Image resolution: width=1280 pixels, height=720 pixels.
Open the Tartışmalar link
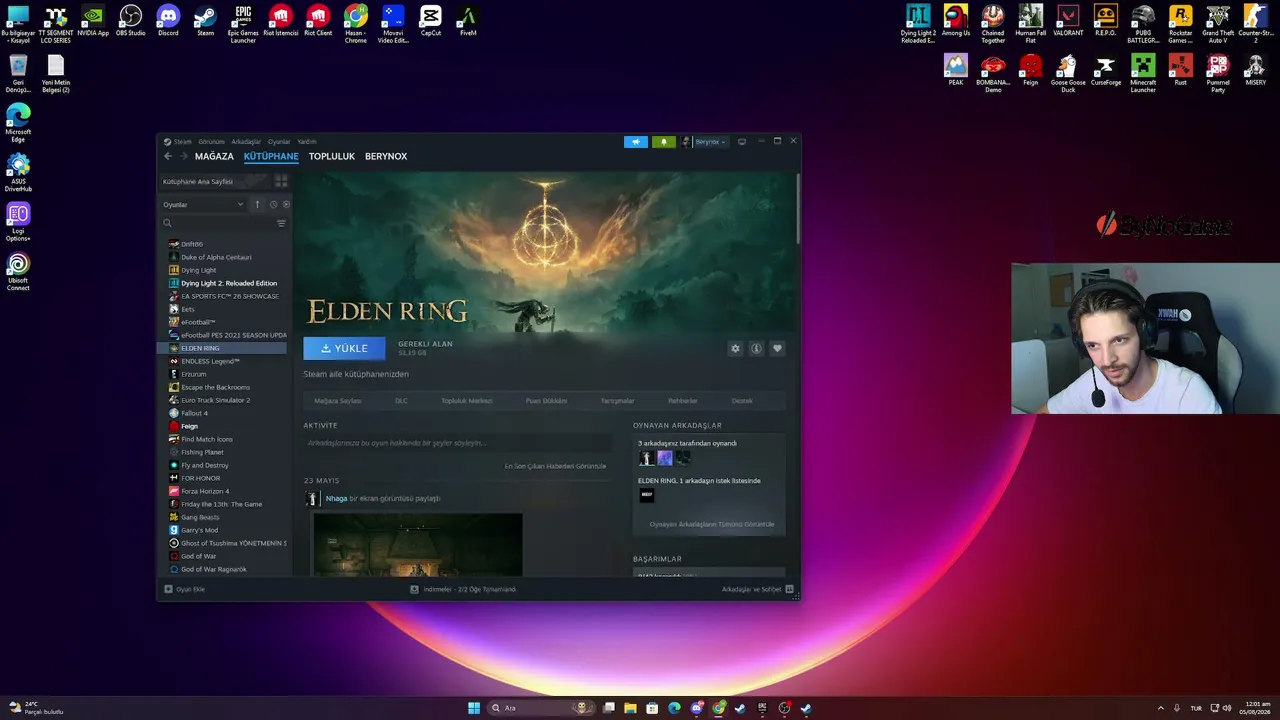617,401
